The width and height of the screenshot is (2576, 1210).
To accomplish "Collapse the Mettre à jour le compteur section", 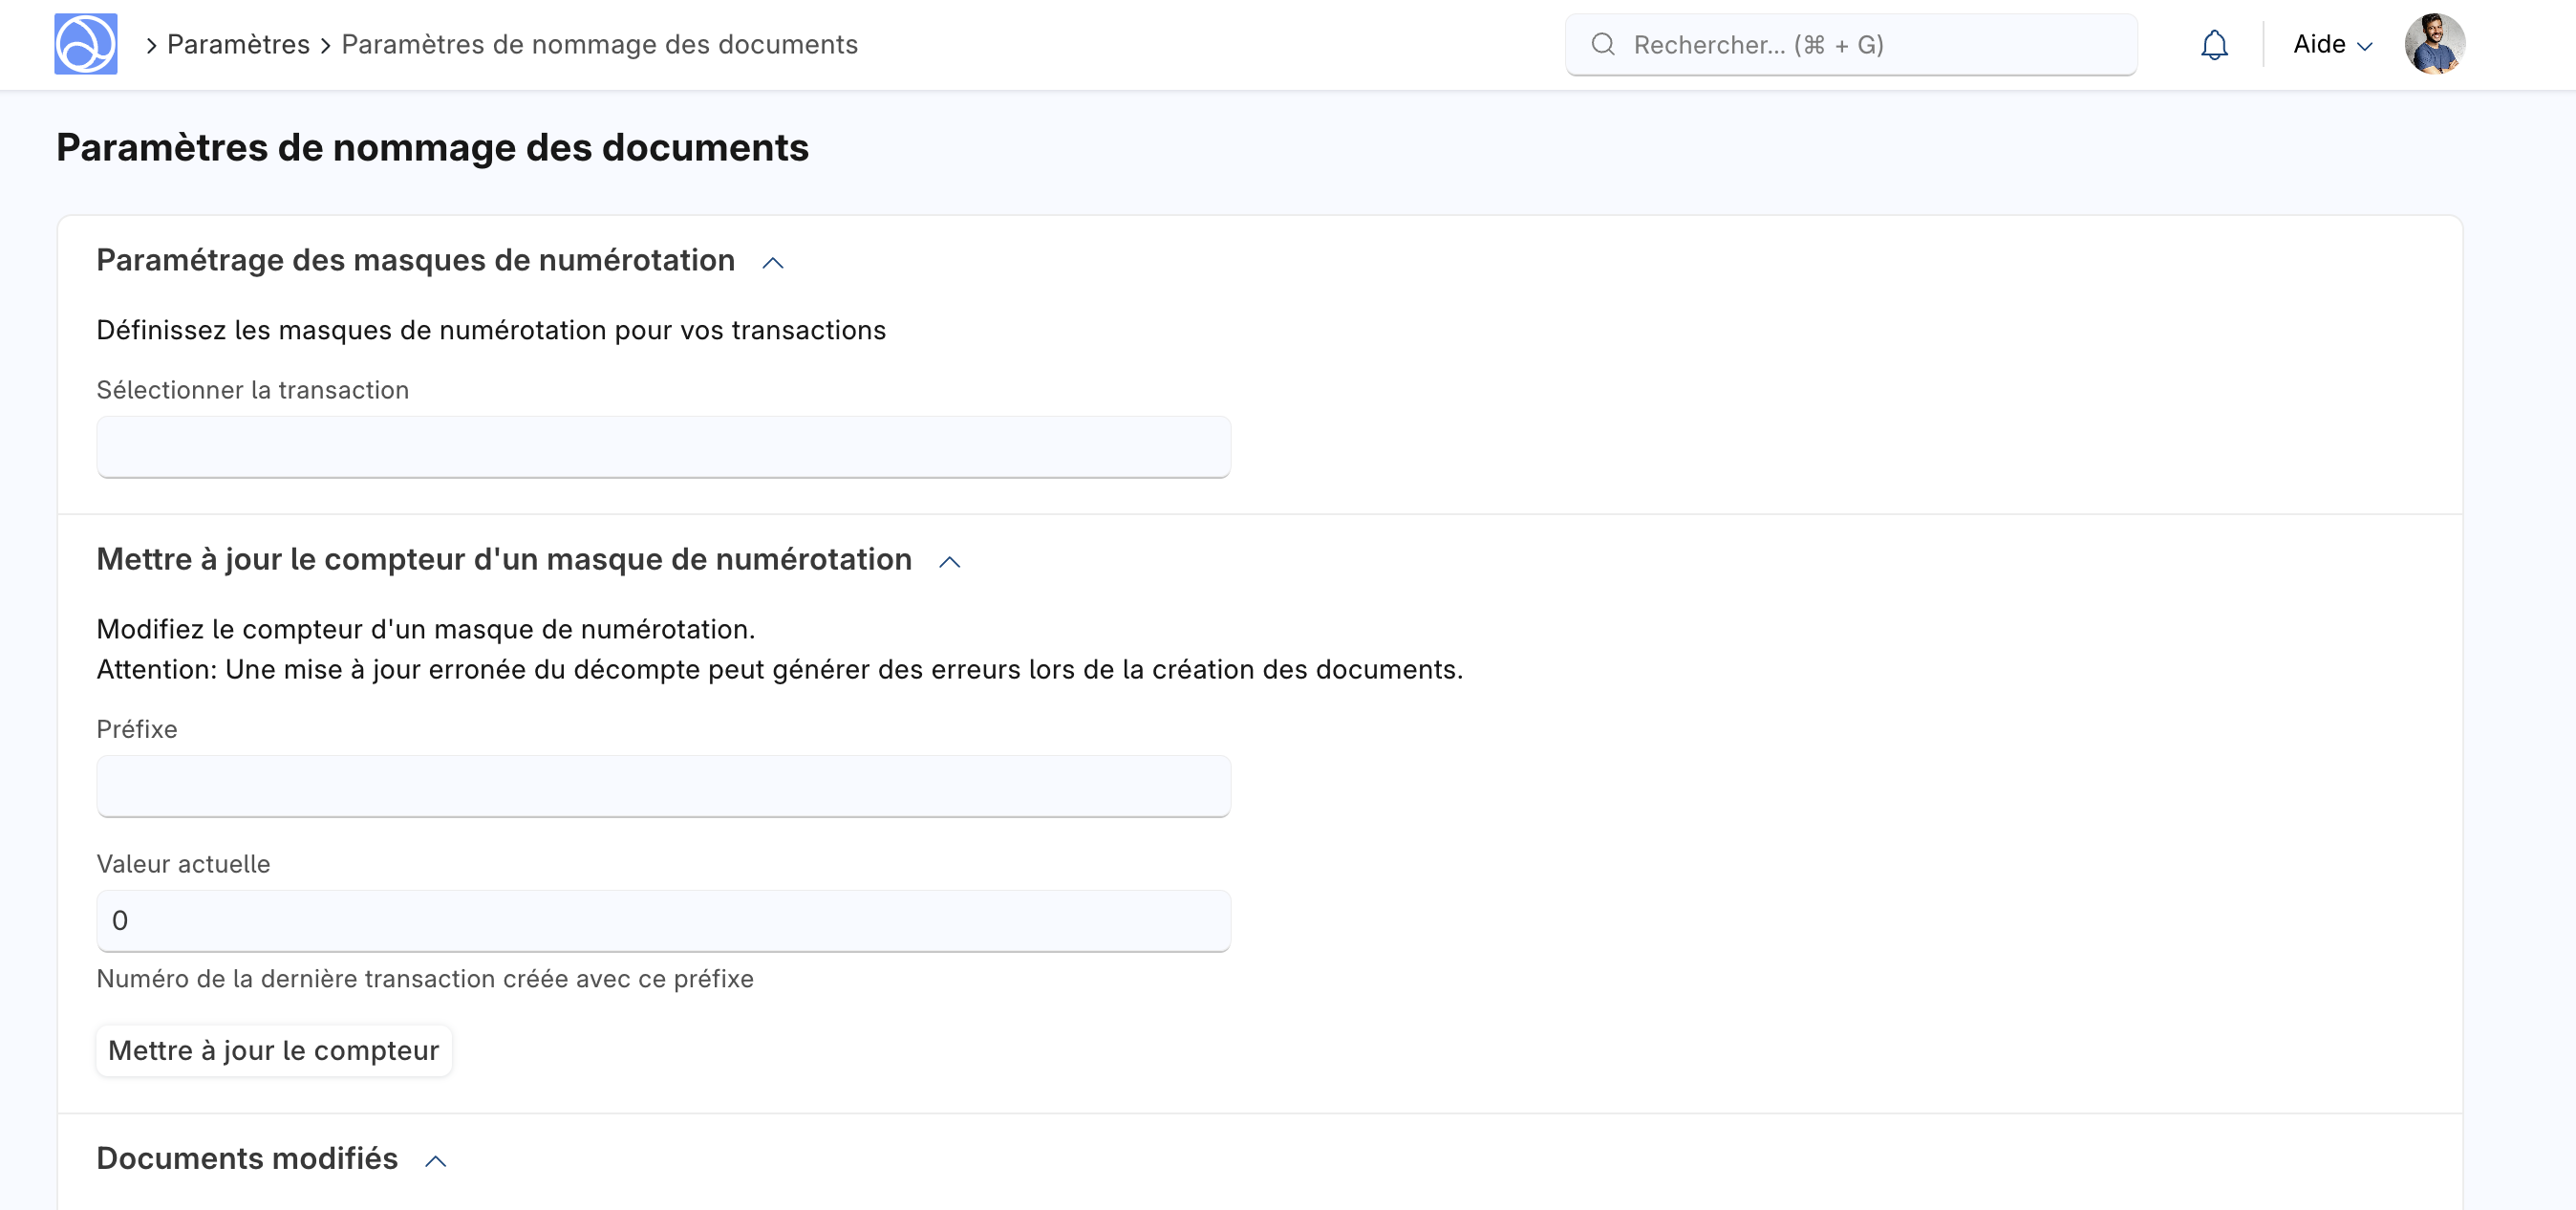I will point(949,562).
